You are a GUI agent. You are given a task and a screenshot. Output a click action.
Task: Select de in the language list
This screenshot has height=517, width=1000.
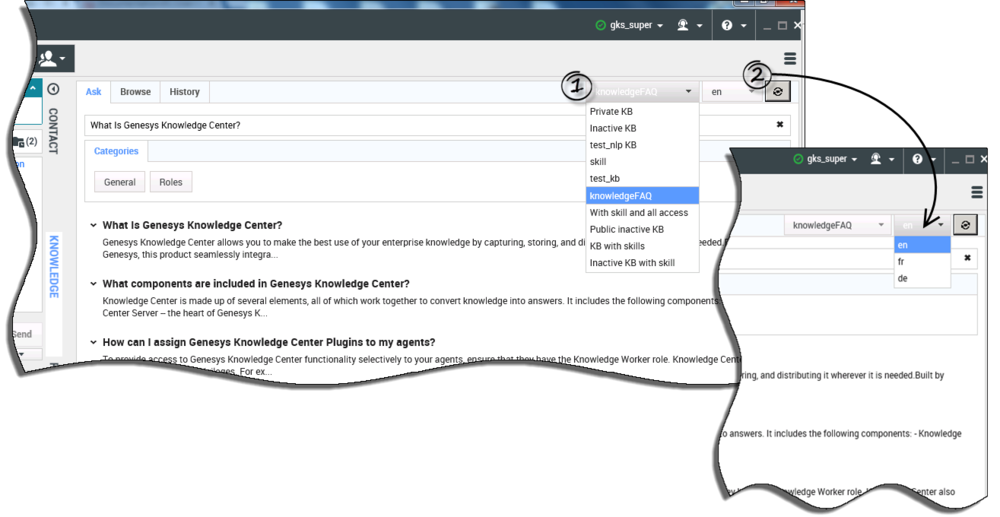[922, 278]
